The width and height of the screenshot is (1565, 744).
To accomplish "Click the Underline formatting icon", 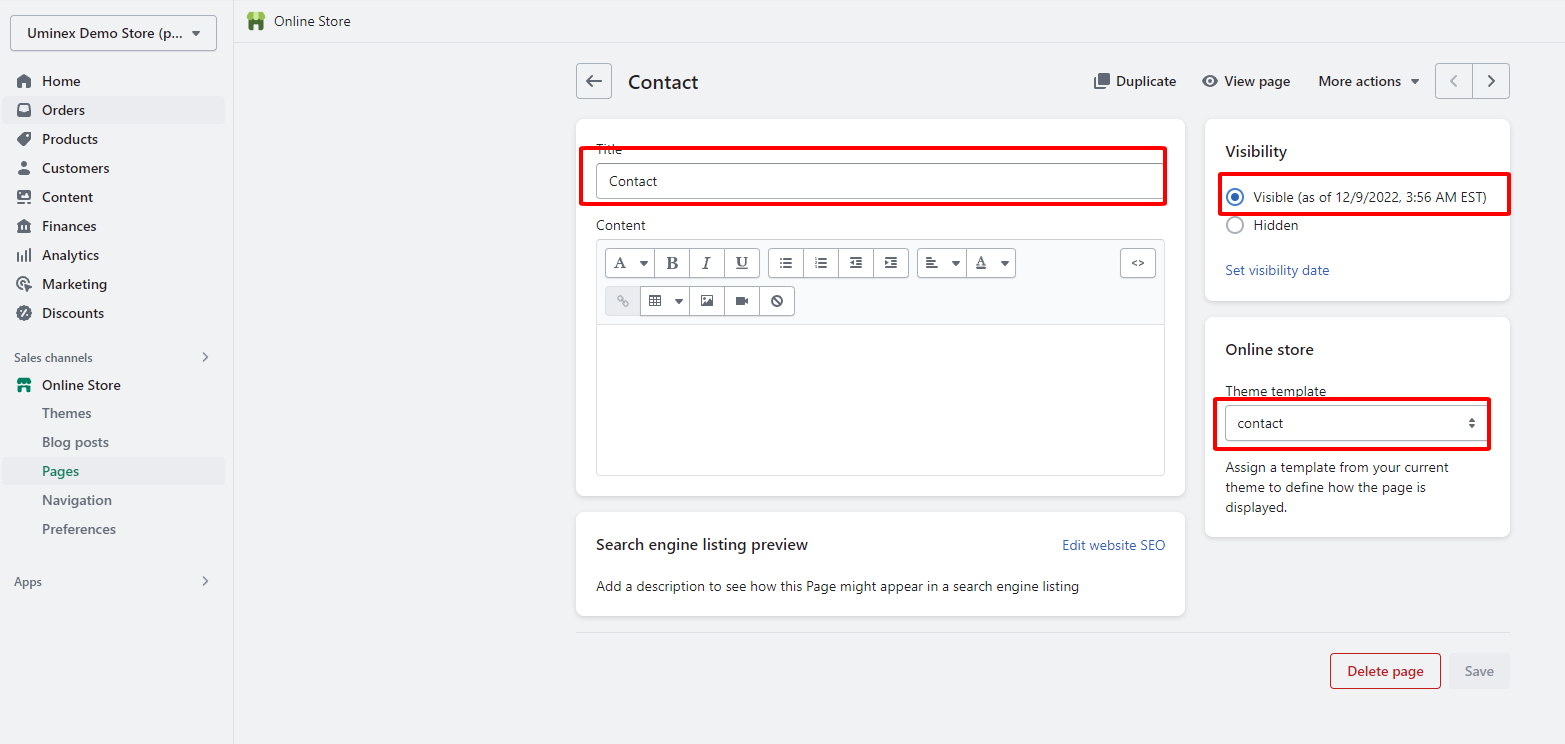I will 741,263.
